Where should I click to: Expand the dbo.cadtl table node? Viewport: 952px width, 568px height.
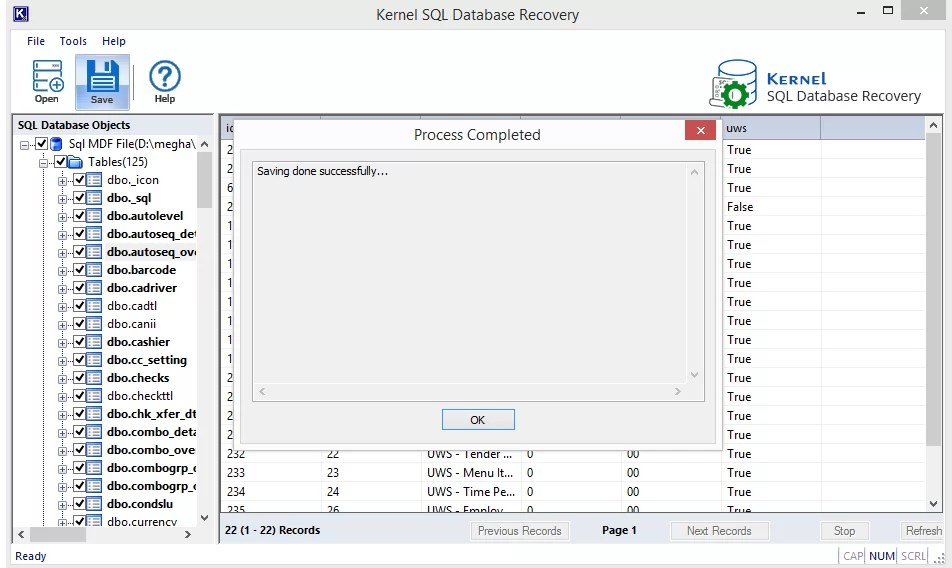pyautogui.click(x=62, y=307)
